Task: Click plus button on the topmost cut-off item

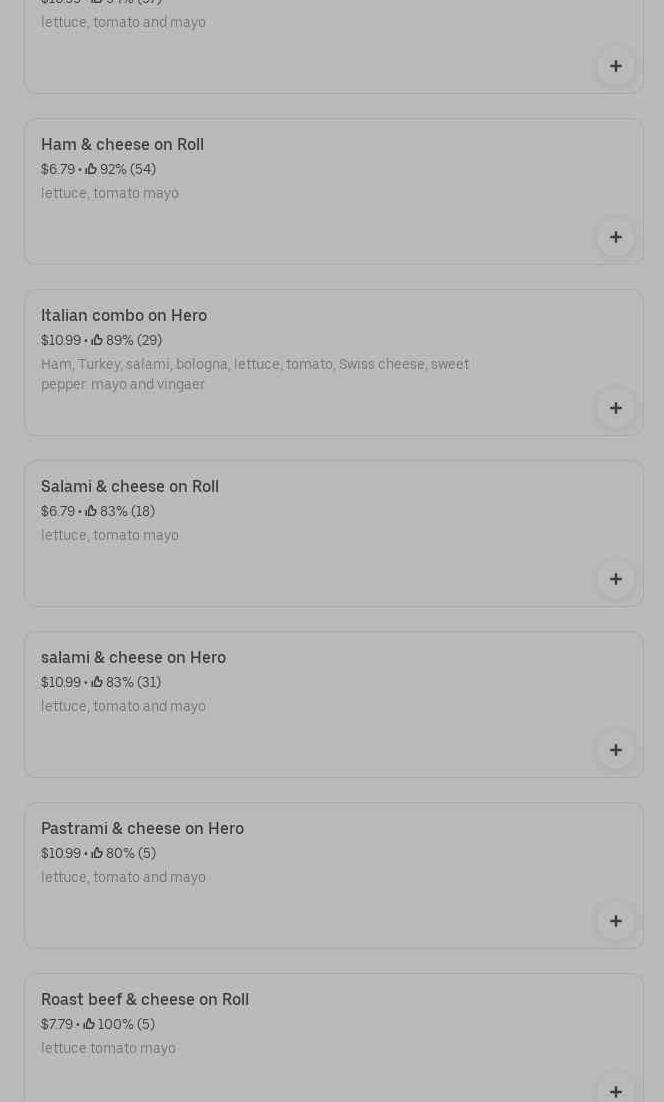Action: [615, 66]
